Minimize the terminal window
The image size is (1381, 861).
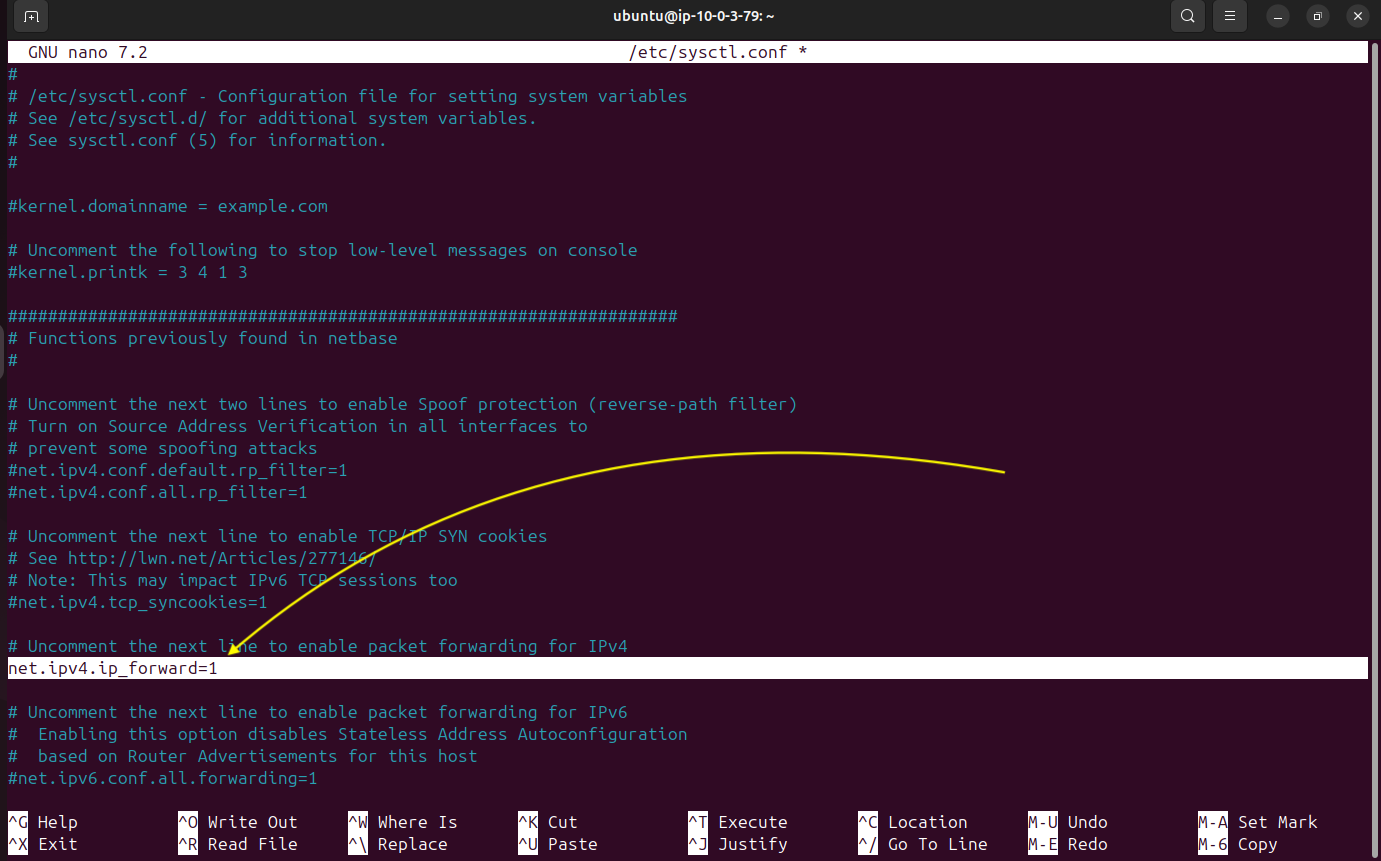1278,16
